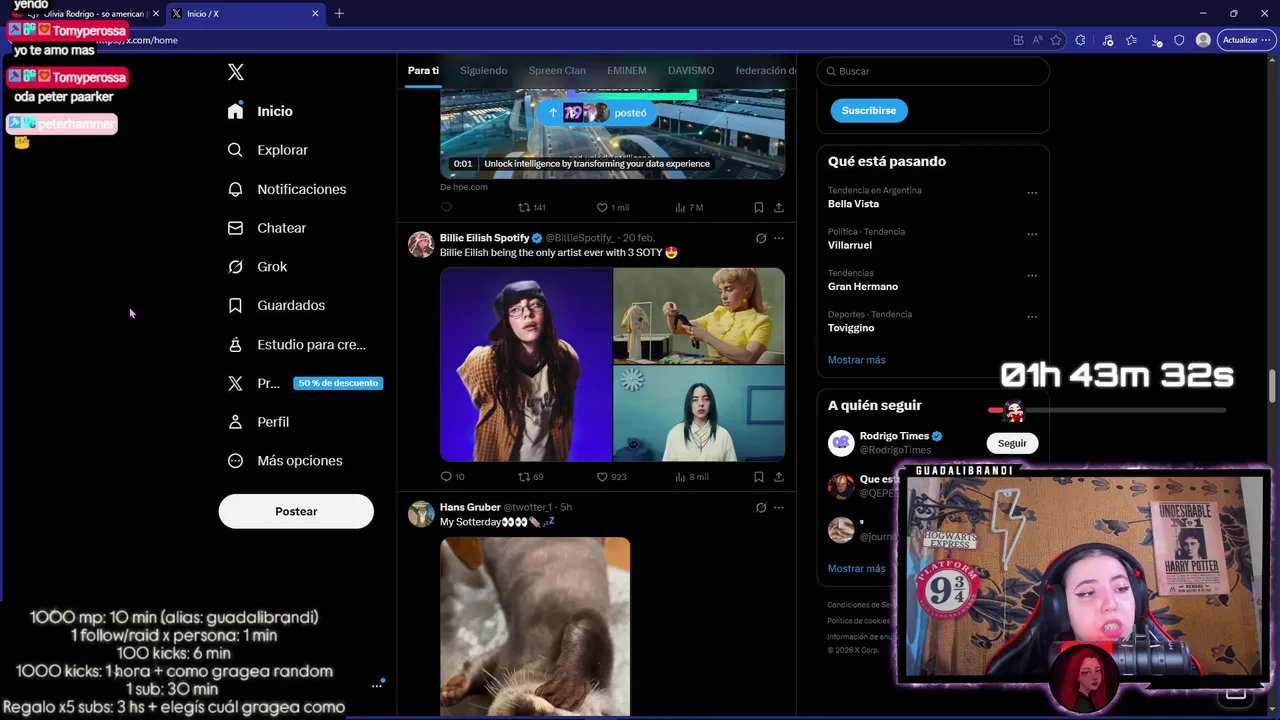The height and width of the screenshot is (720, 1280).
Task: Open browser downloads icon
Action: point(1156,40)
